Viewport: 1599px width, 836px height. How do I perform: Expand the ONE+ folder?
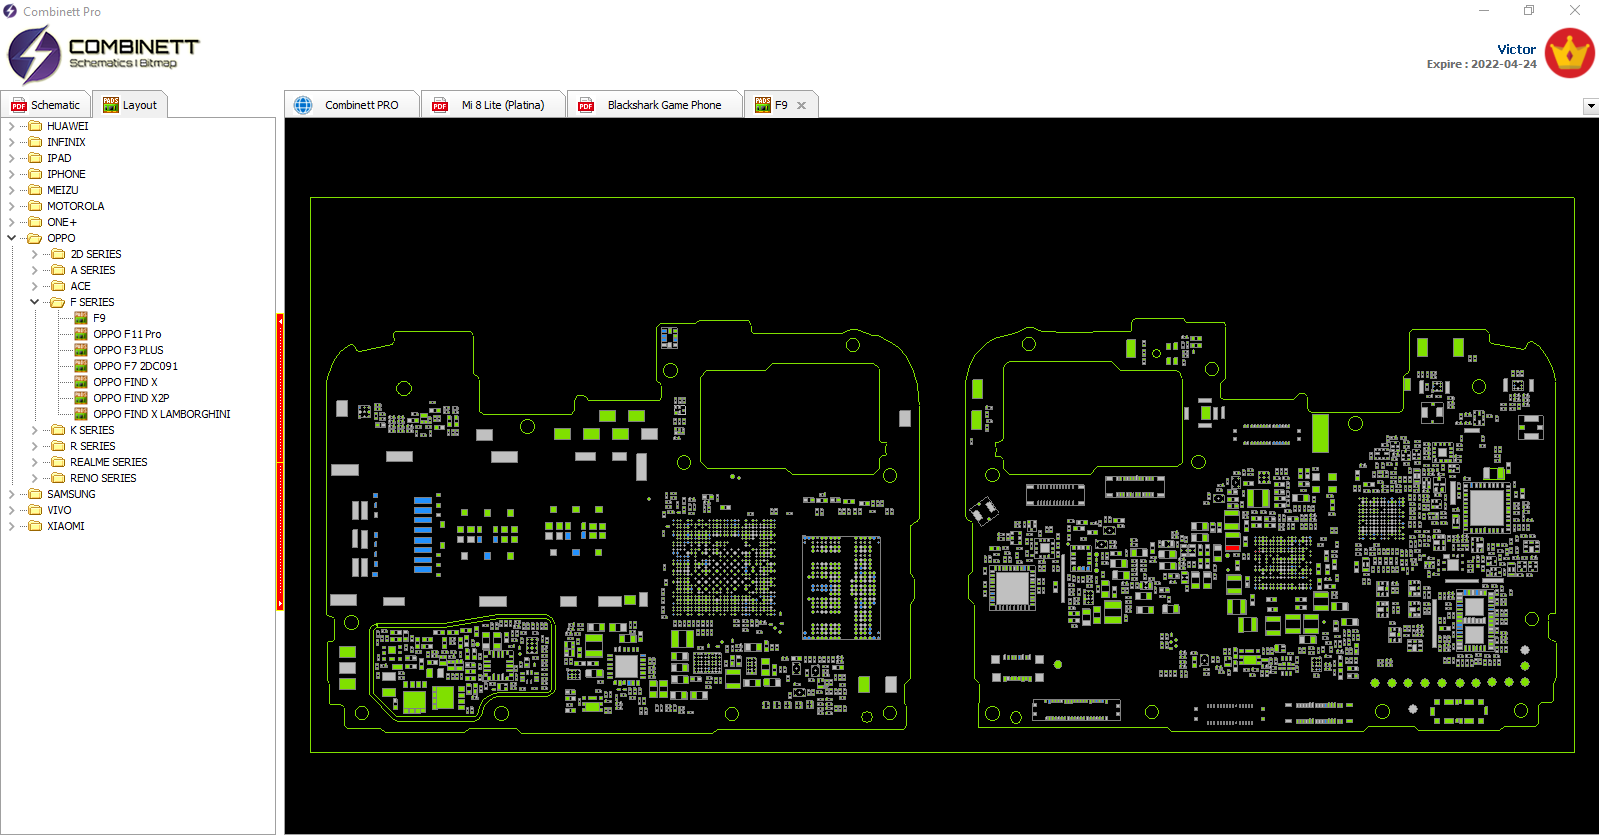pyautogui.click(x=11, y=222)
